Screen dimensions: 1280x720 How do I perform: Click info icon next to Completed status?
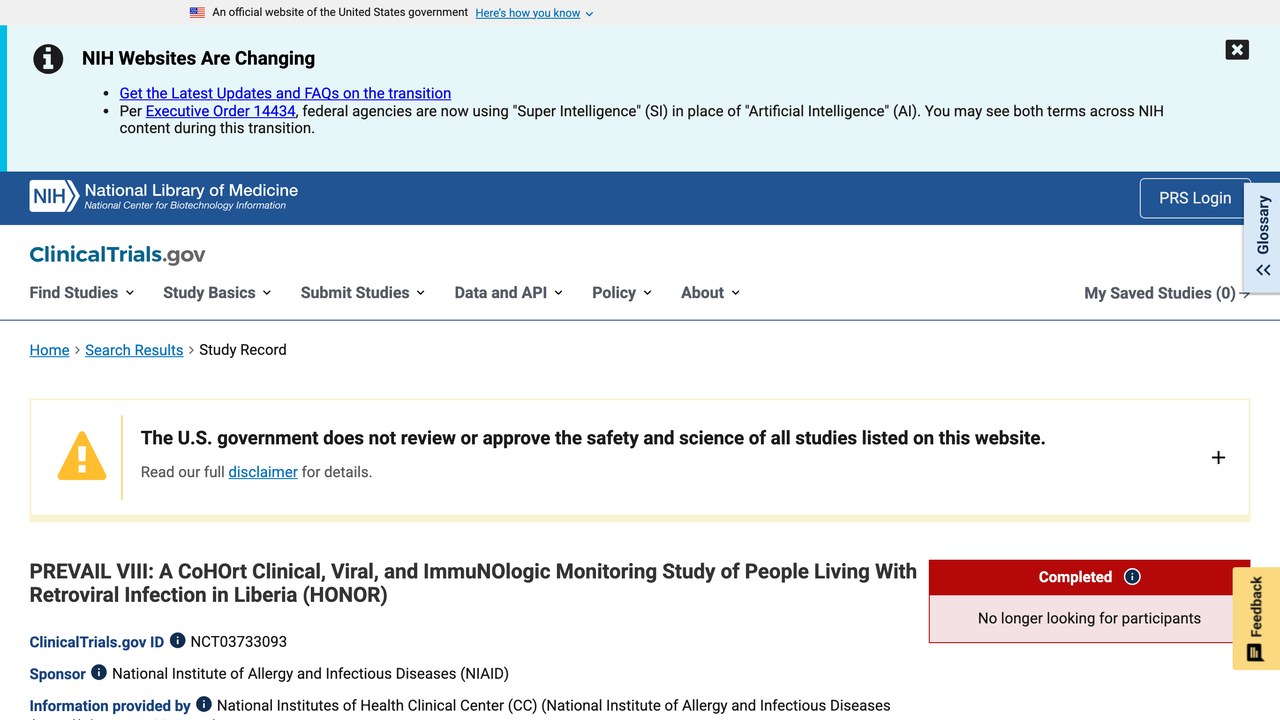click(1132, 577)
